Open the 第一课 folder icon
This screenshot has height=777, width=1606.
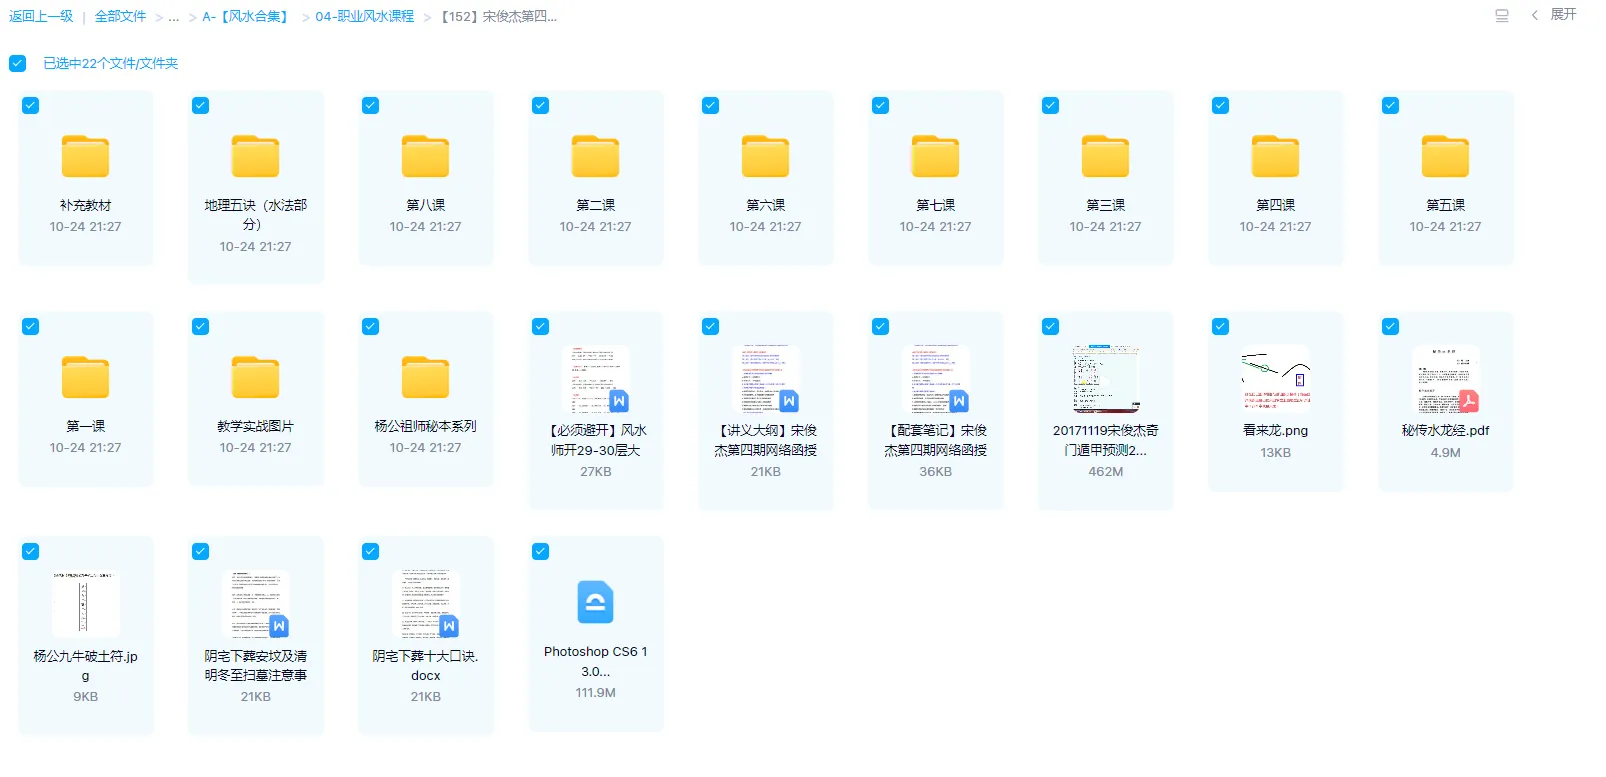click(85, 377)
